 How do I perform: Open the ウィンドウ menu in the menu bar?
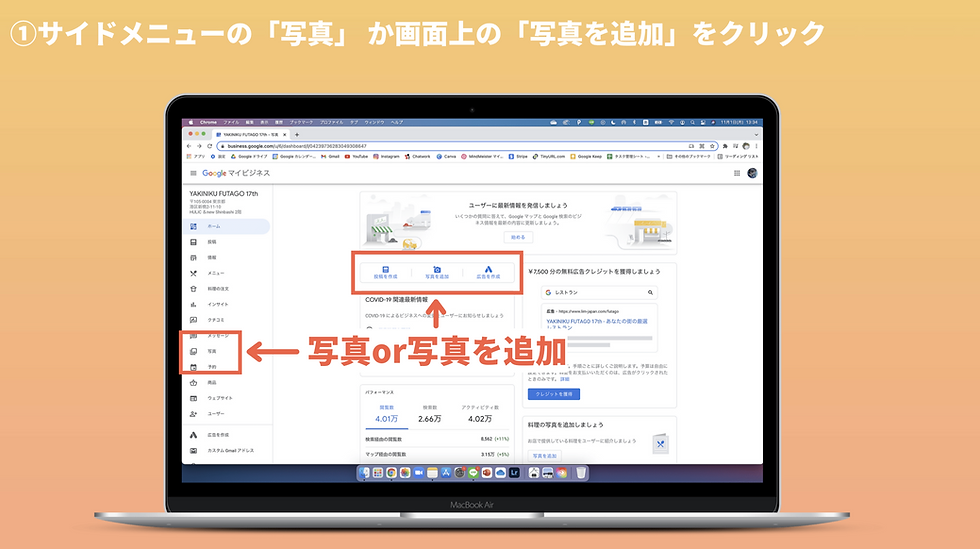[x=374, y=123]
